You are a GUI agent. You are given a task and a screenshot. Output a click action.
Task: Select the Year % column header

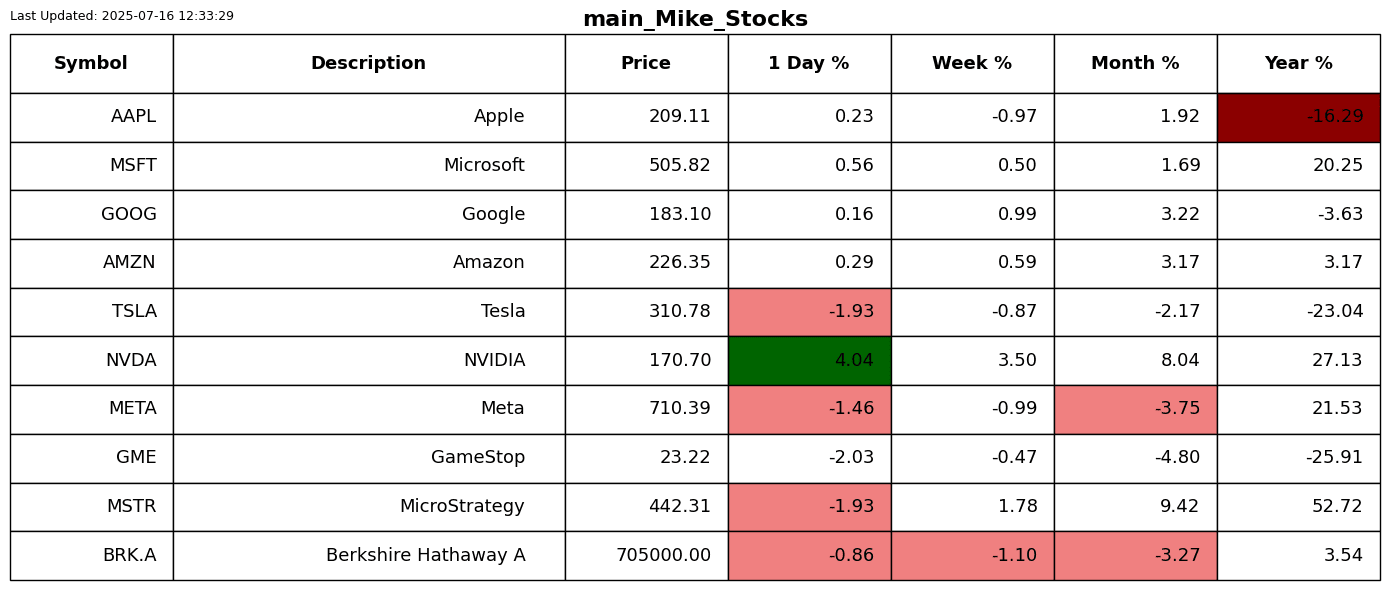pyautogui.click(x=1298, y=64)
